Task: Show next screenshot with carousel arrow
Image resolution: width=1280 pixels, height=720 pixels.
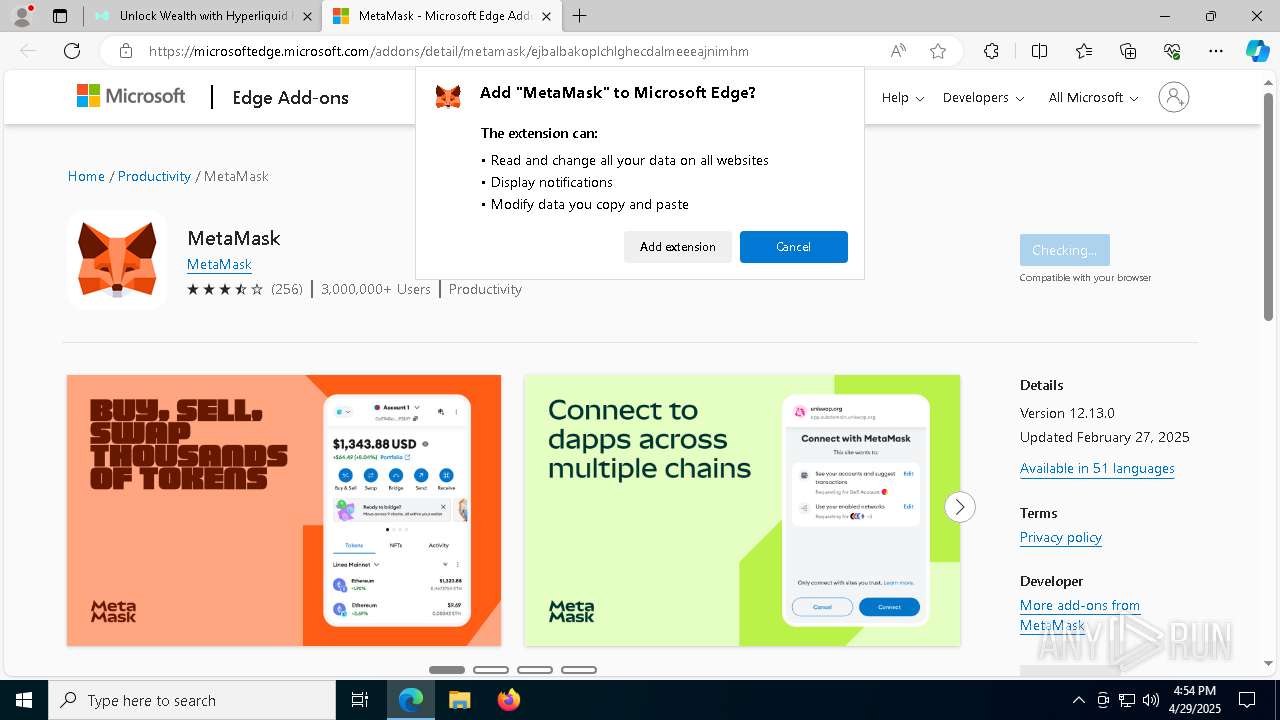Action: tap(960, 507)
